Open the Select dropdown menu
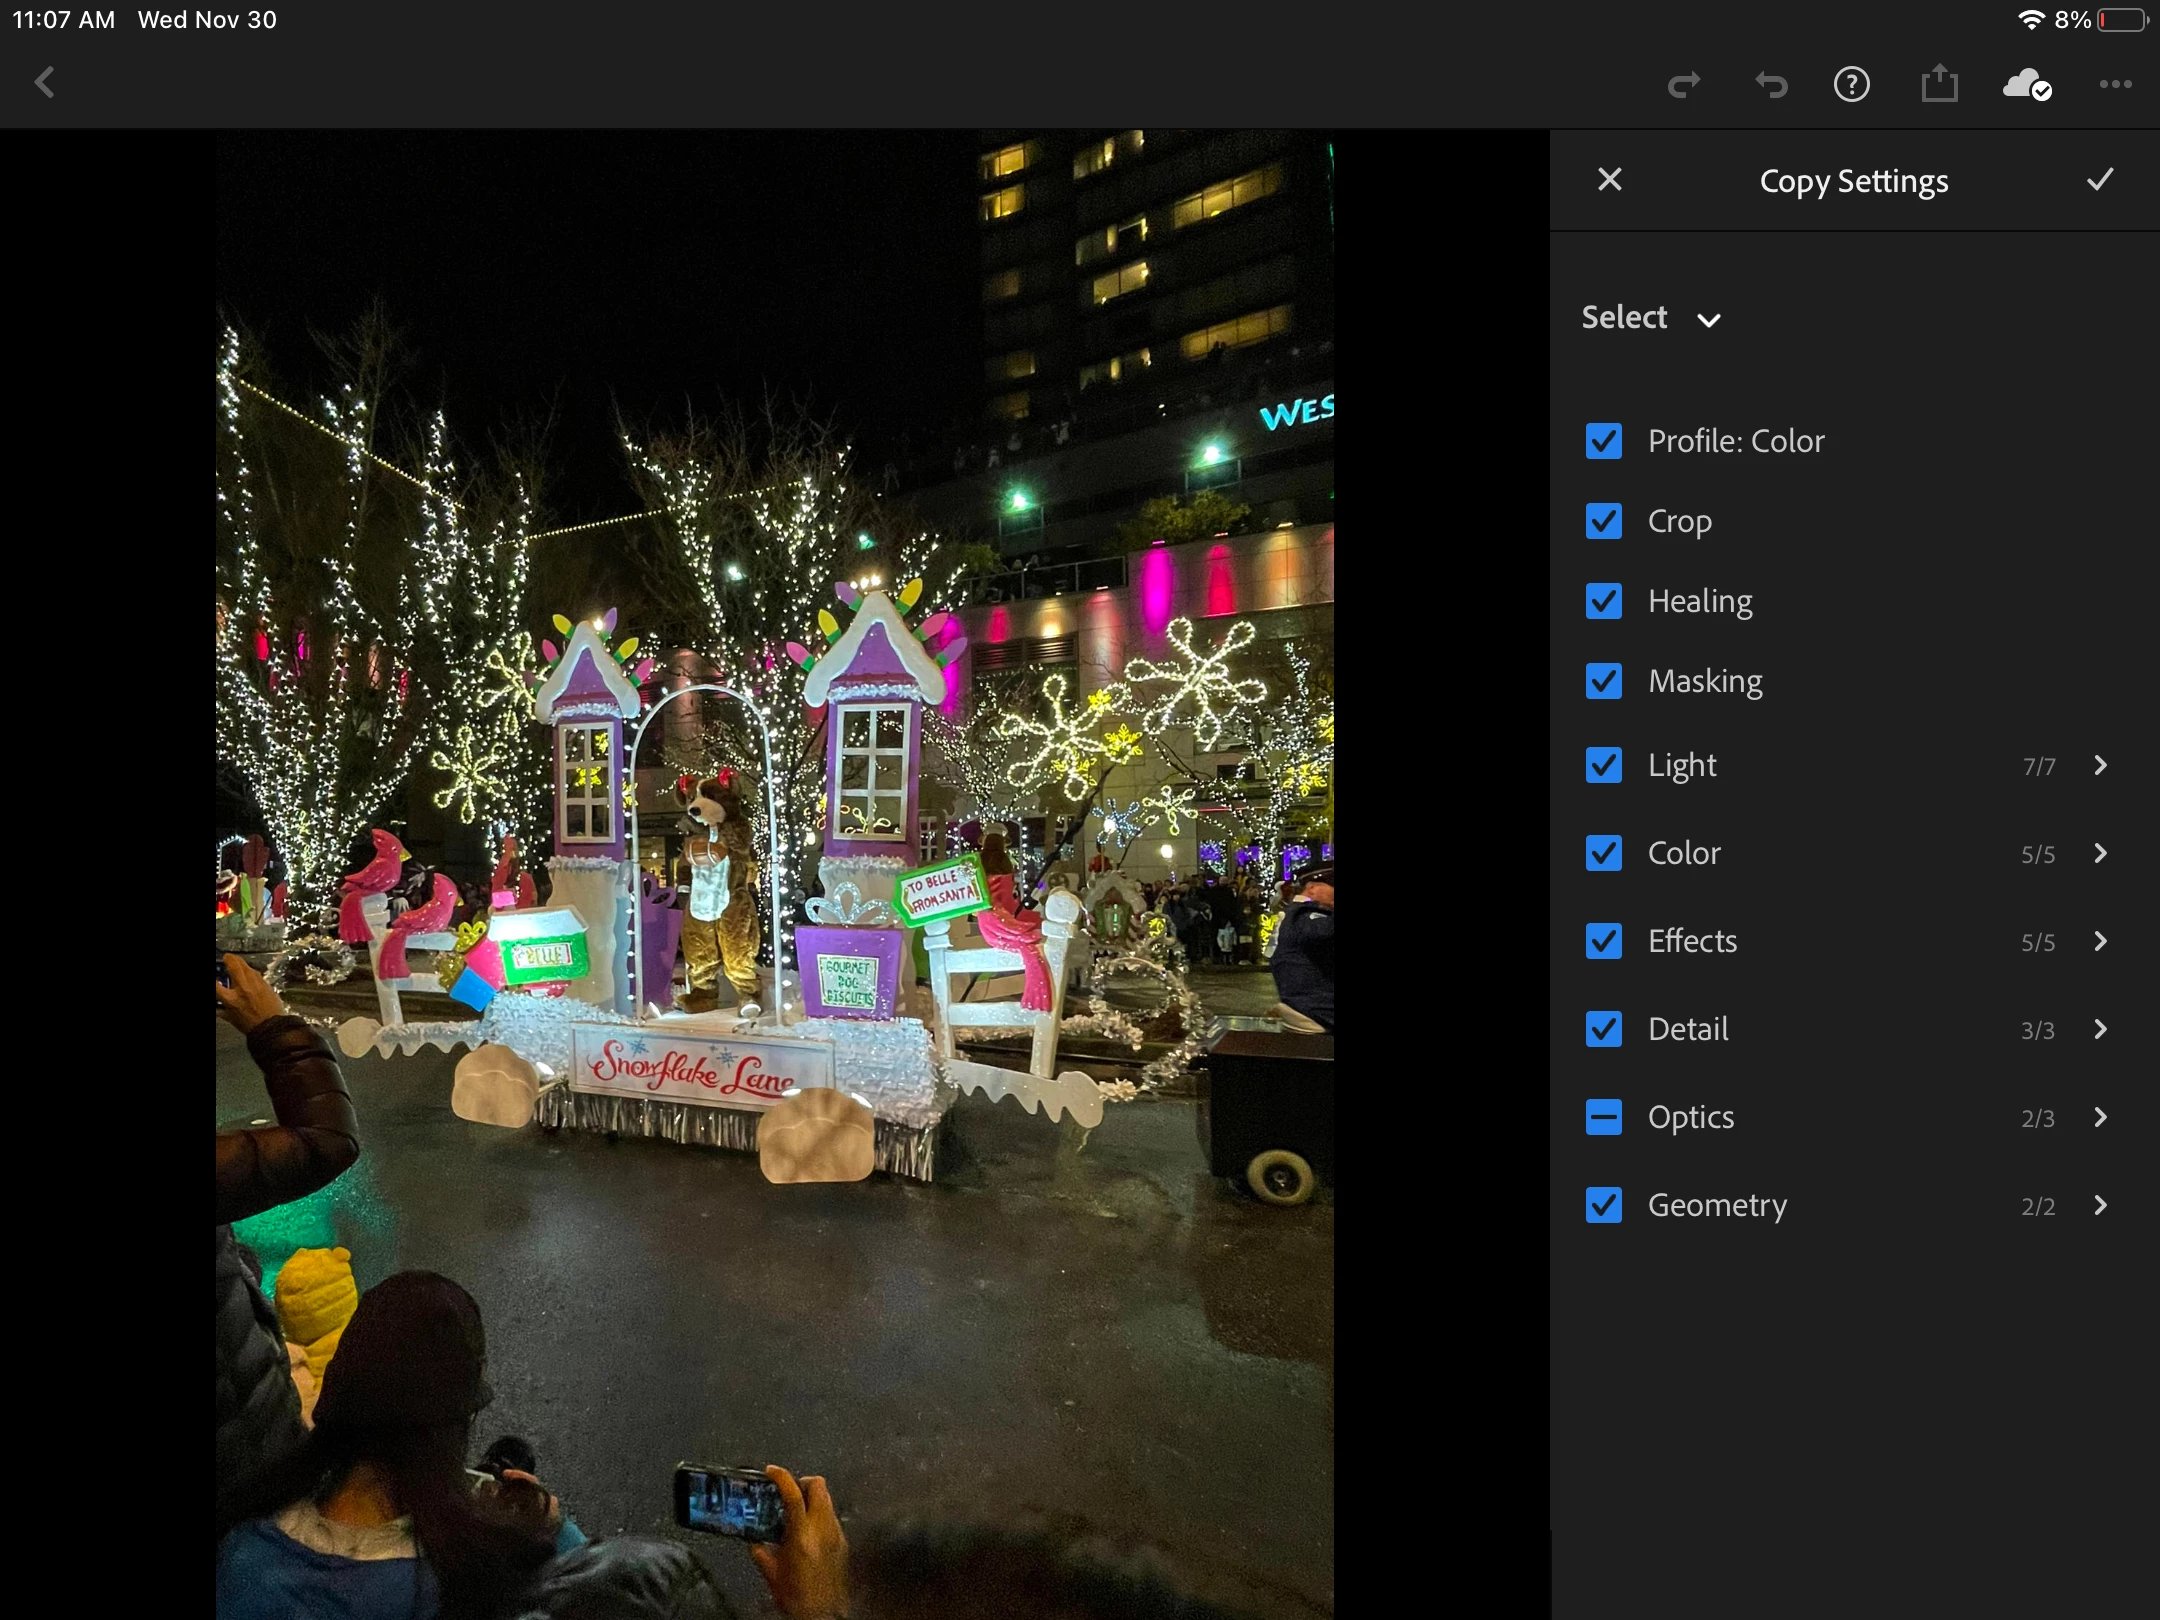 pyautogui.click(x=1650, y=318)
